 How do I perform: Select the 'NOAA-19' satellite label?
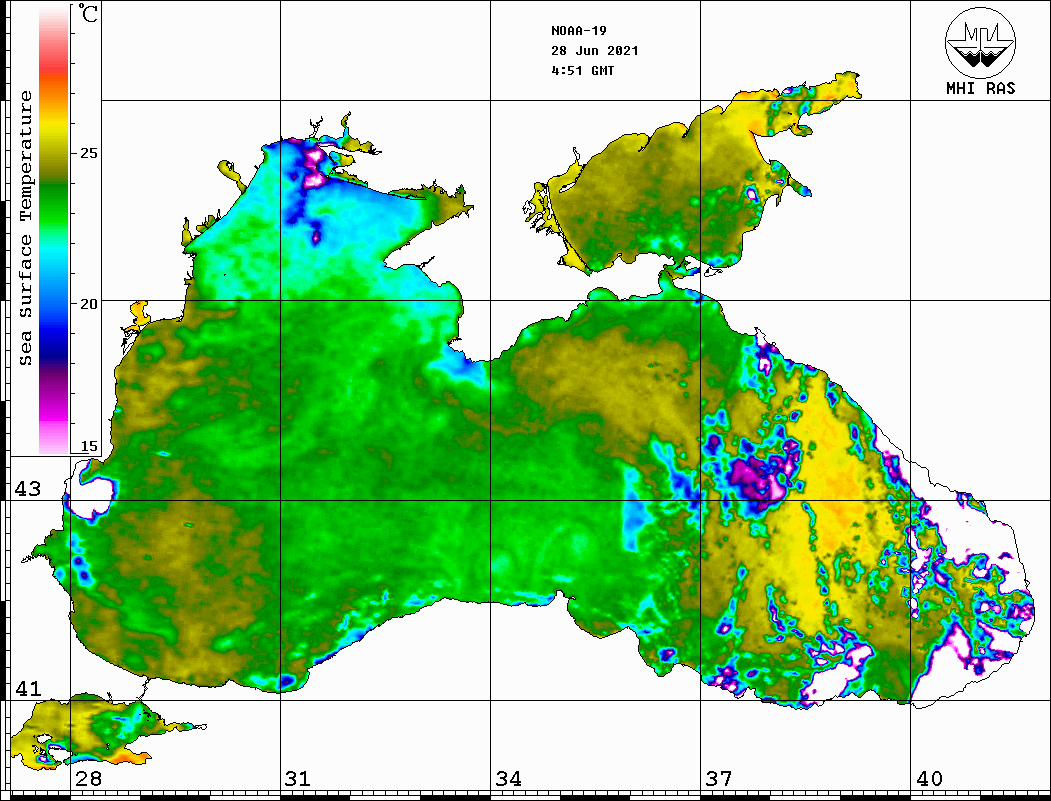coord(578,31)
